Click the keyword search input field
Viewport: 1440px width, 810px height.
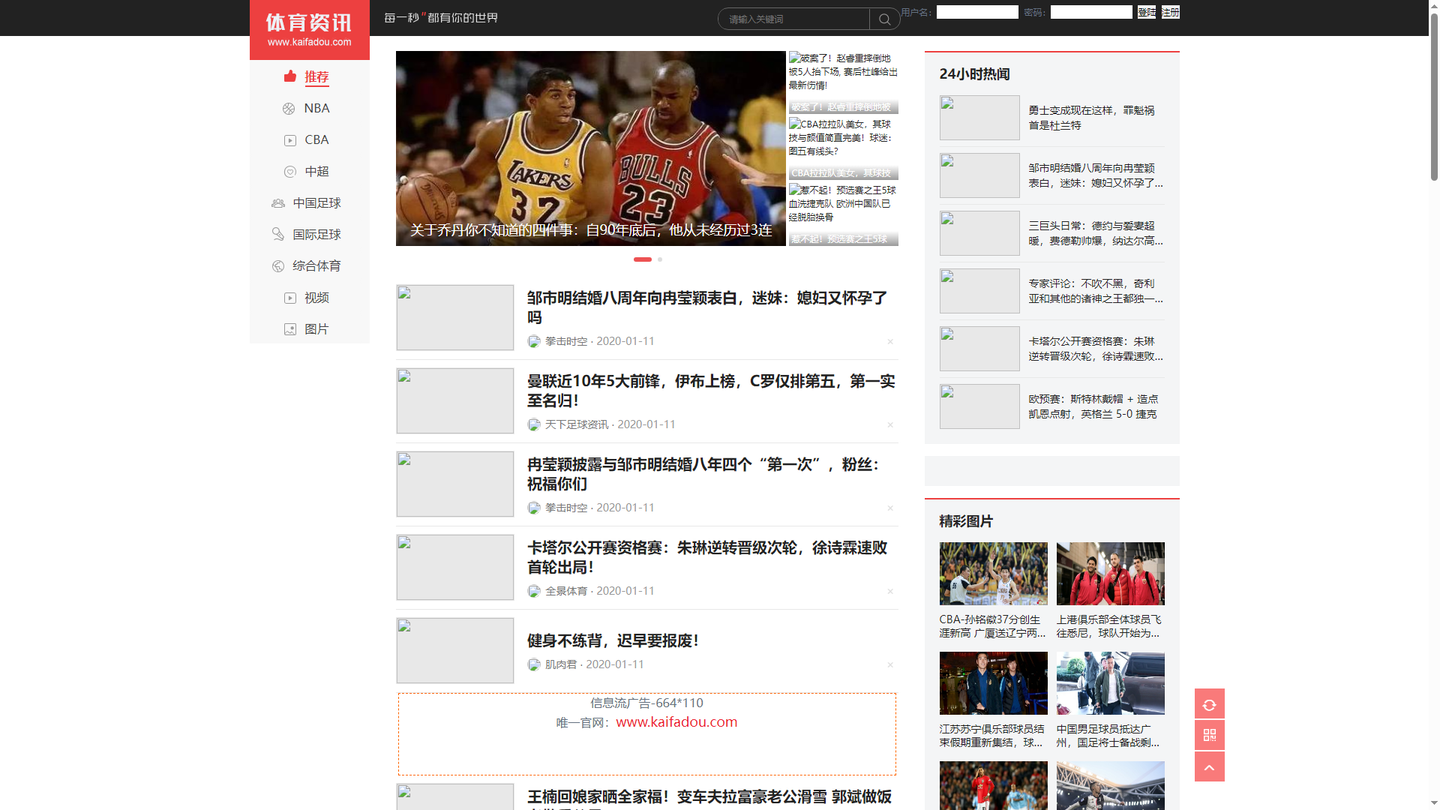(x=794, y=19)
